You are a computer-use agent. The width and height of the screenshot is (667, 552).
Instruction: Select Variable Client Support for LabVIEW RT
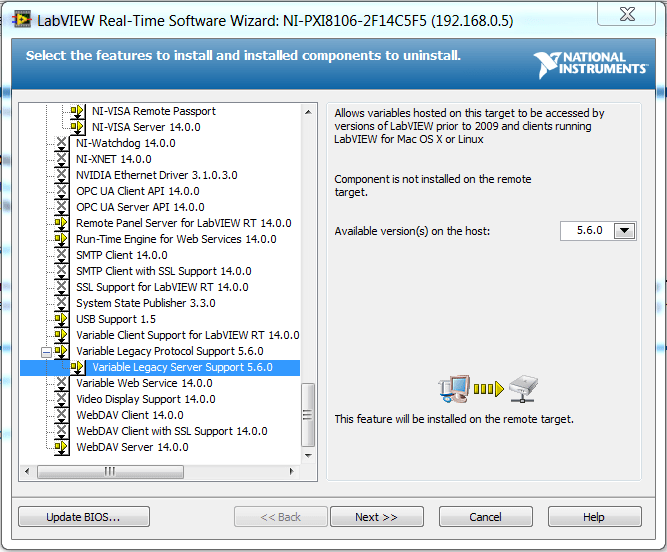pyautogui.click(x=188, y=336)
